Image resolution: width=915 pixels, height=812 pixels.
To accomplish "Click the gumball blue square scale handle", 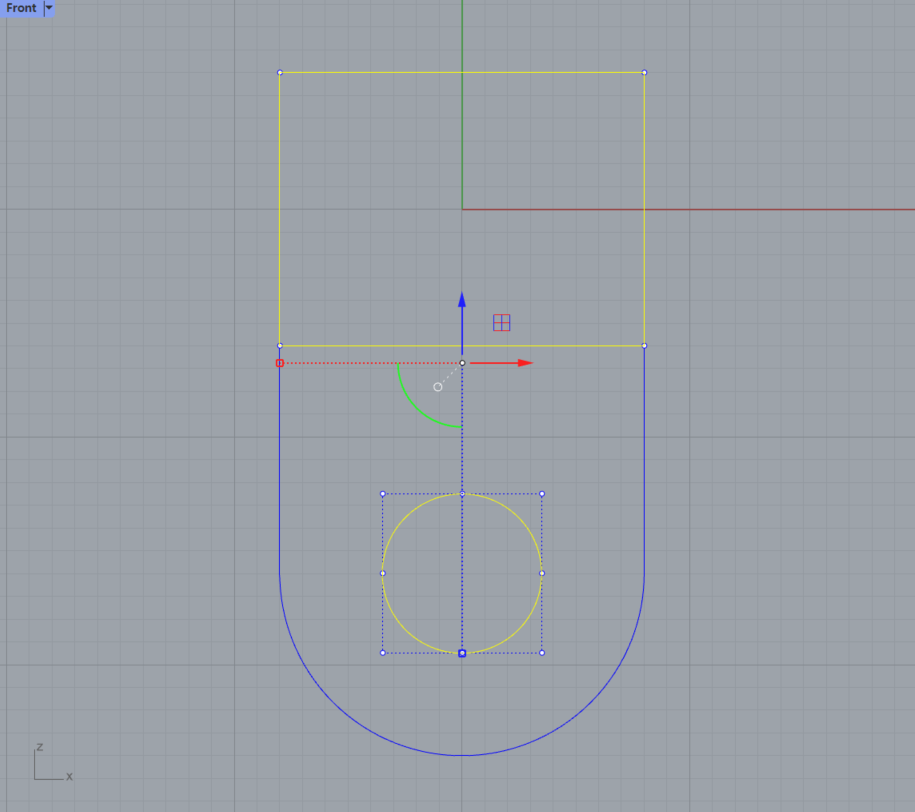I will tap(462, 653).
